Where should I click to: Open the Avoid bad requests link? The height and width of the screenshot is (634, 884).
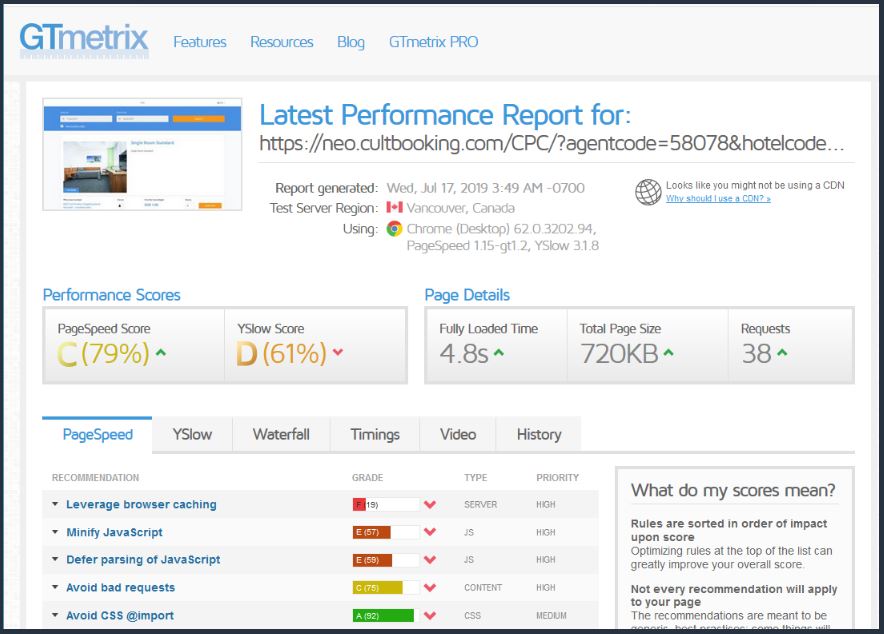click(x=121, y=587)
